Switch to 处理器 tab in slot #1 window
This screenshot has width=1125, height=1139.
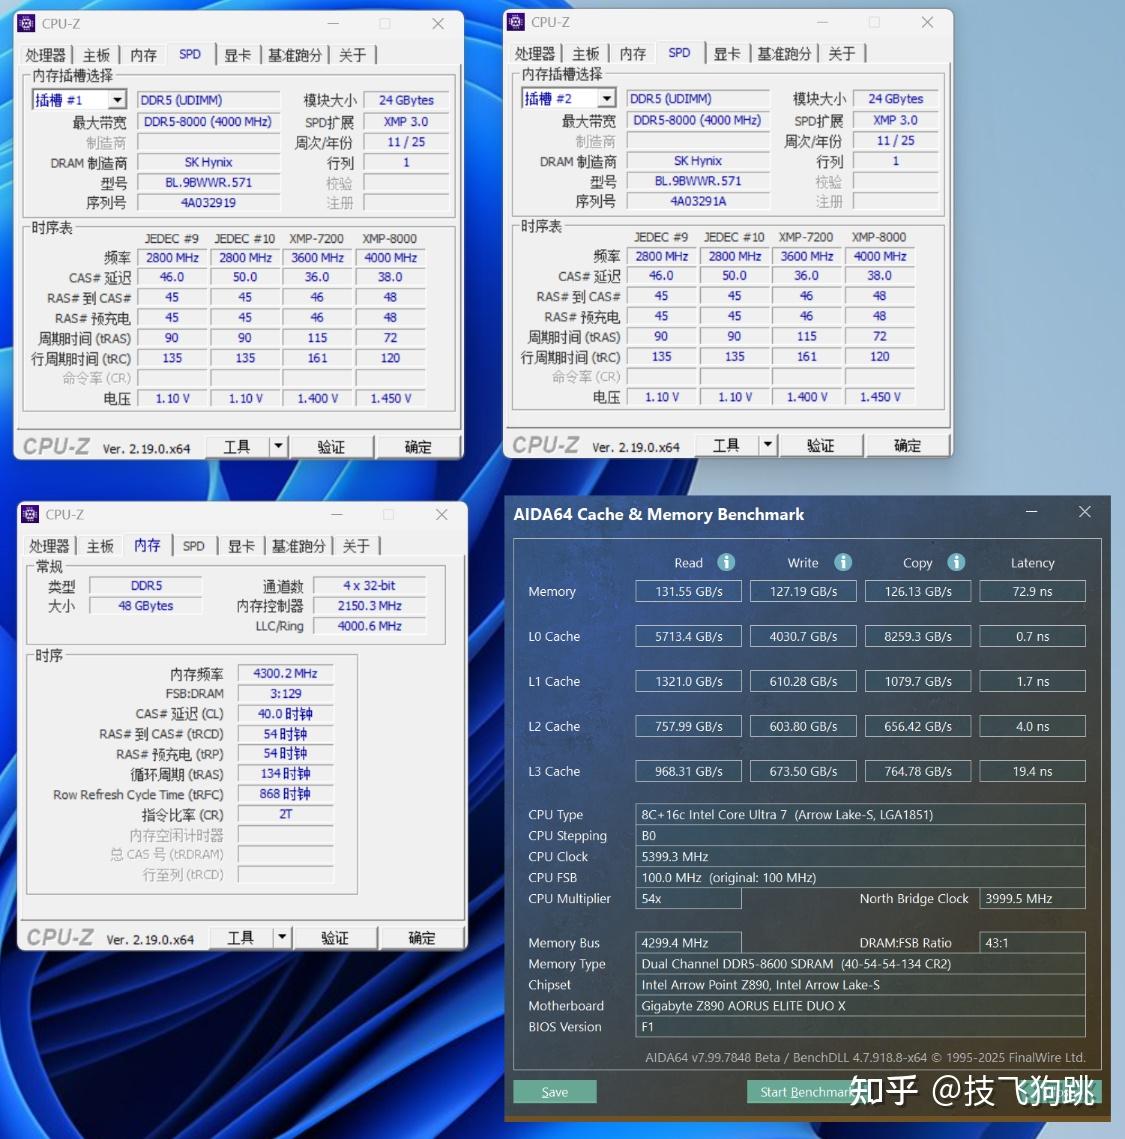(46, 55)
